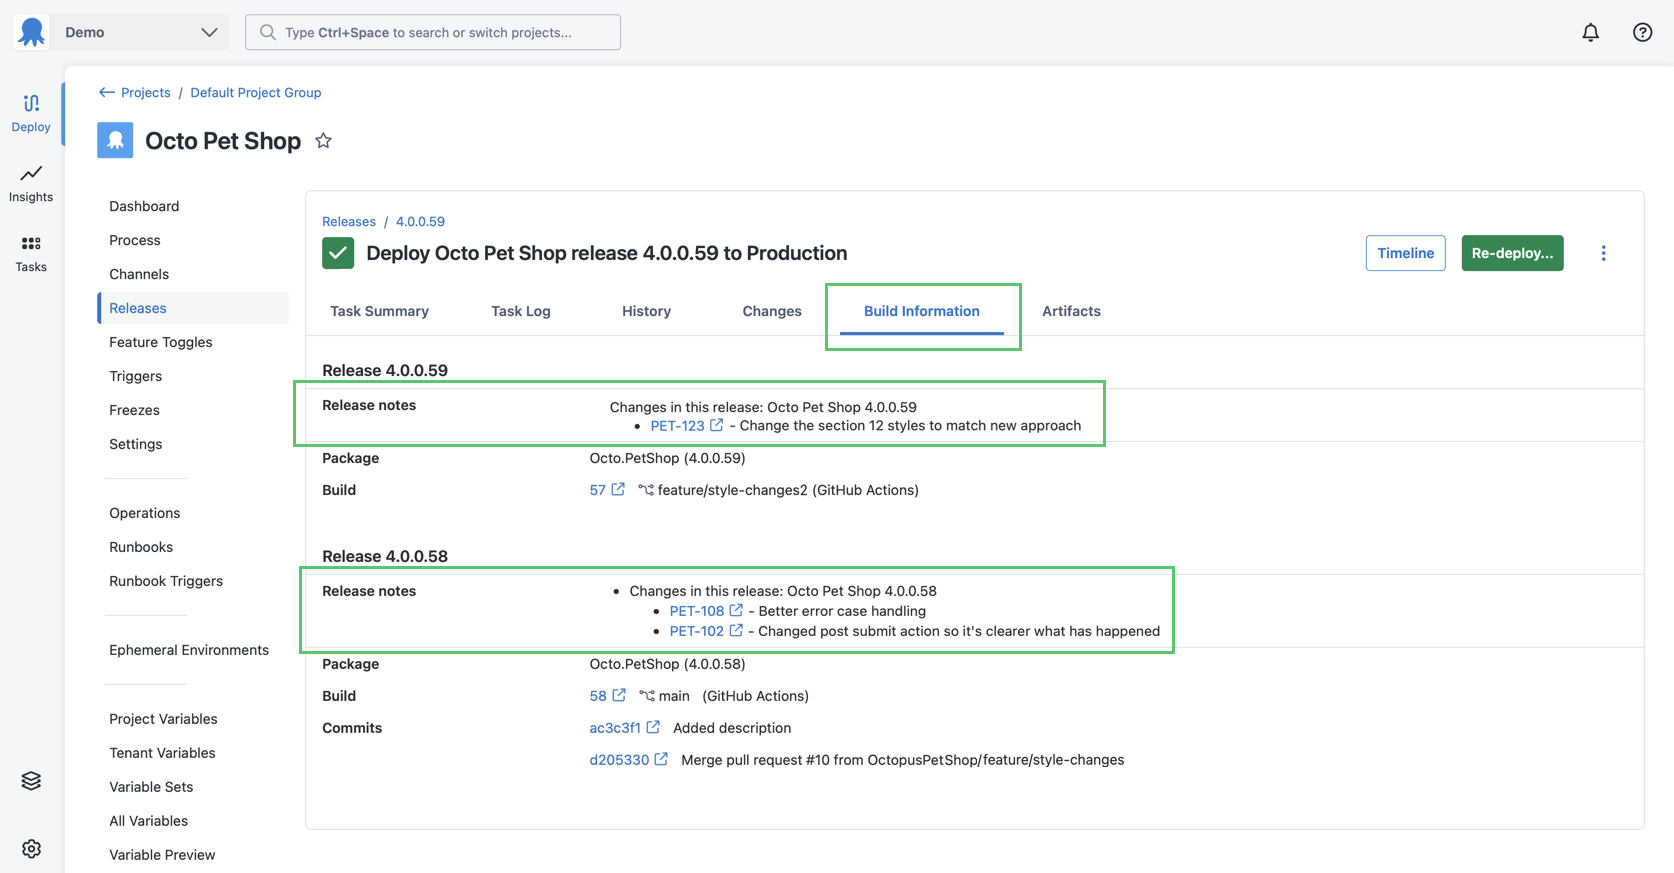Open commit d205330 external link icon
This screenshot has height=873, width=1674.
coord(661,759)
